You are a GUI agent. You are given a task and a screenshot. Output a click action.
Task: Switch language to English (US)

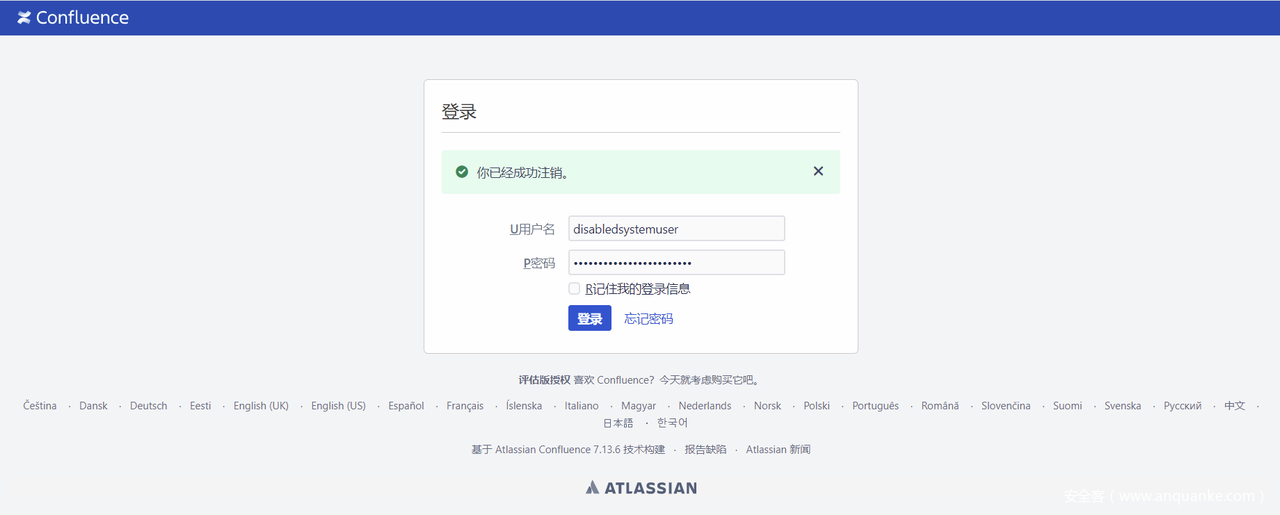338,406
